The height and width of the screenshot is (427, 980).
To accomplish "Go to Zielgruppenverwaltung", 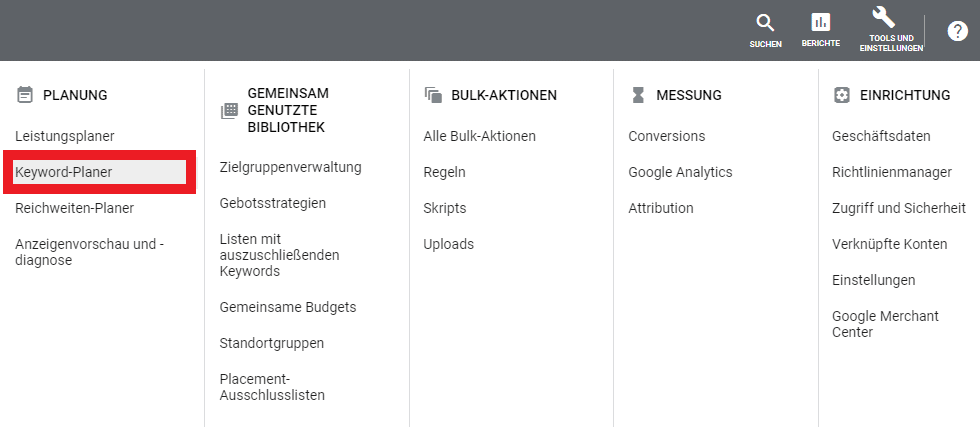I will coord(290,167).
